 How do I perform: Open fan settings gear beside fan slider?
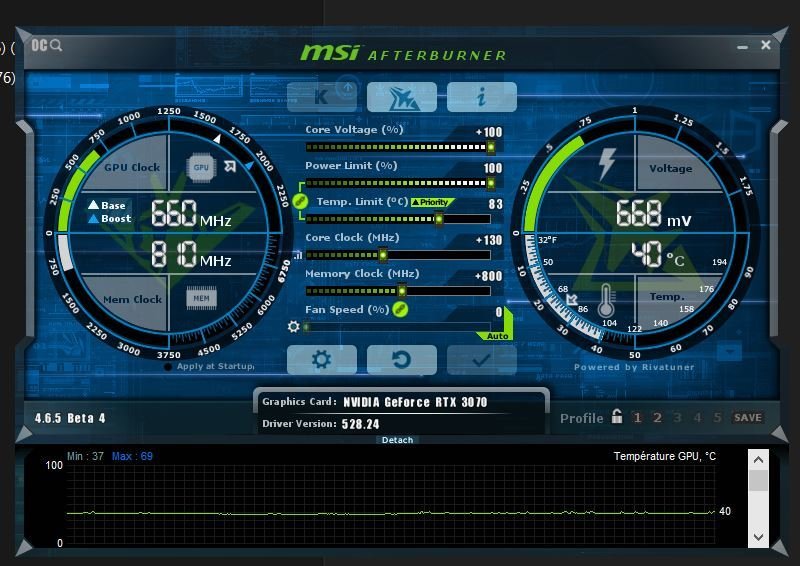[x=293, y=326]
